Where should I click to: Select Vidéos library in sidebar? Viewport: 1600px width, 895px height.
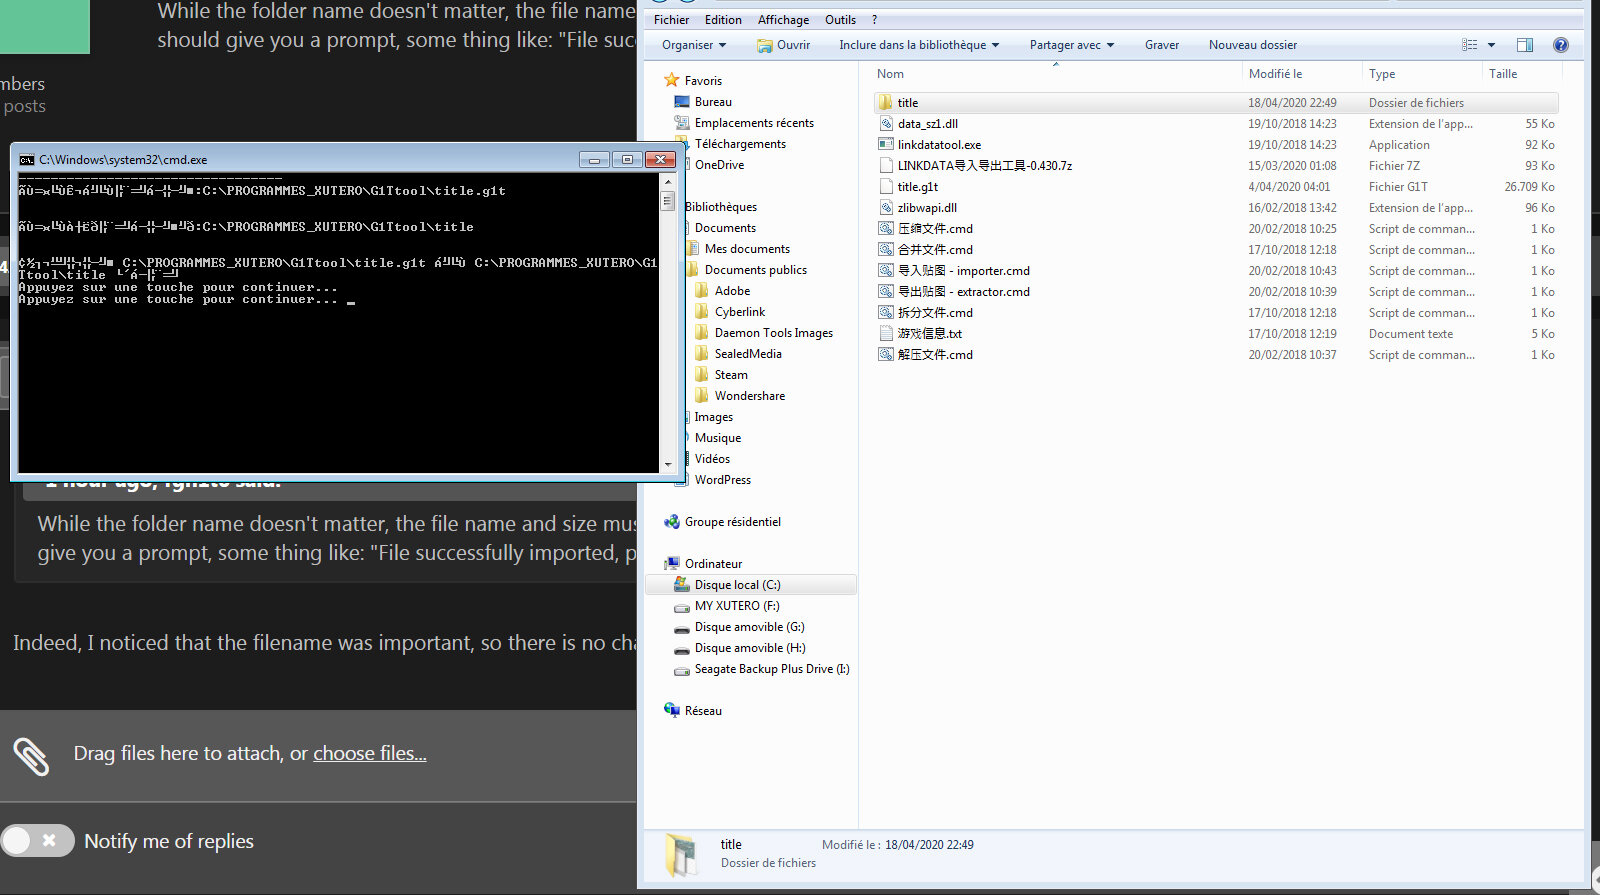(x=712, y=459)
